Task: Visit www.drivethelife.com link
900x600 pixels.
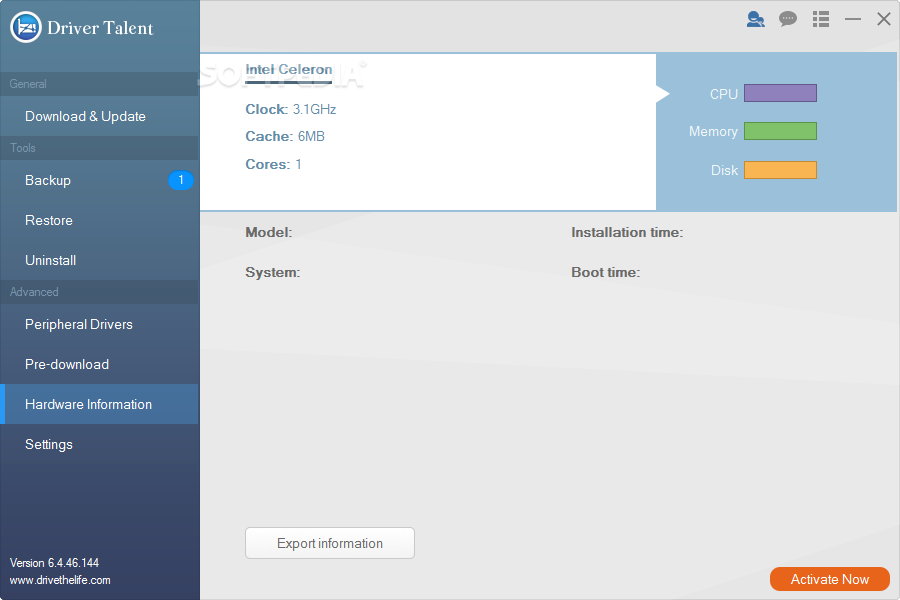Action: point(60,580)
